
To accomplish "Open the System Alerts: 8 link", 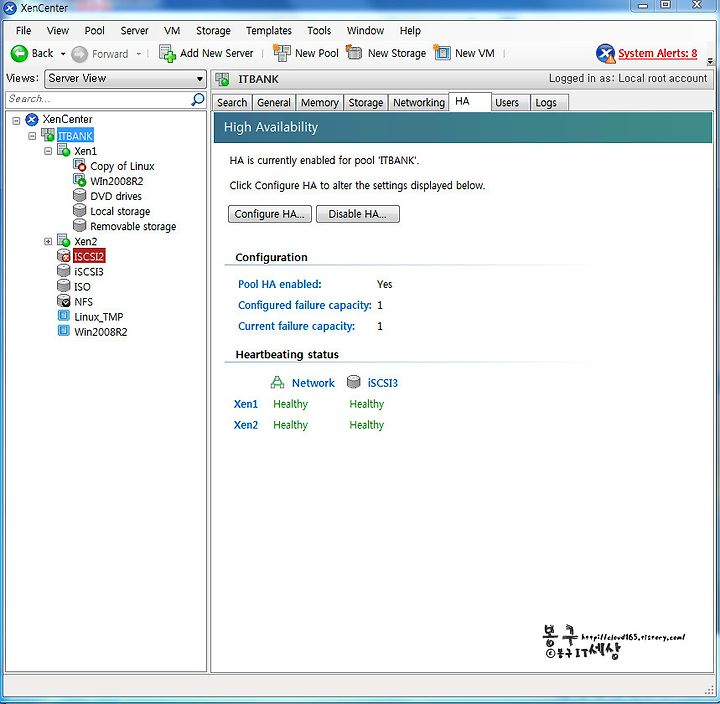I will point(658,53).
